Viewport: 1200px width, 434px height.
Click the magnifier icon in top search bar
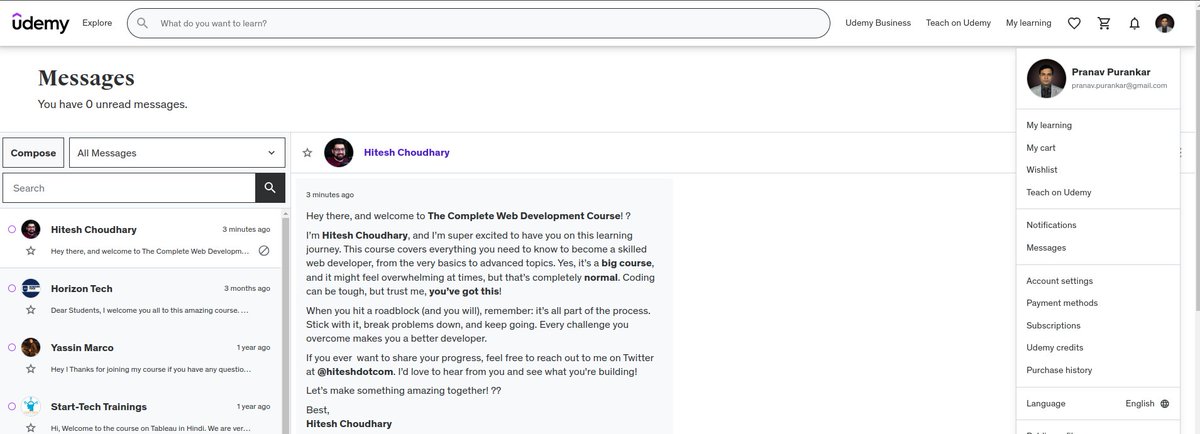[143, 23]
